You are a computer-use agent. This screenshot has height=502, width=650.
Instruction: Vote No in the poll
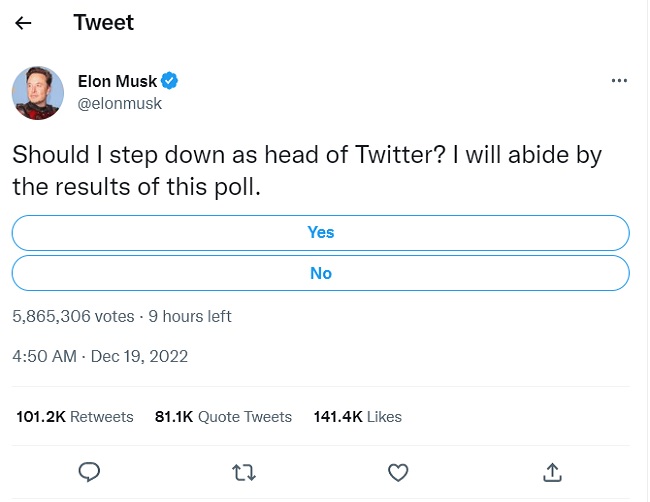pyautogui.click(x=320, y=273)
